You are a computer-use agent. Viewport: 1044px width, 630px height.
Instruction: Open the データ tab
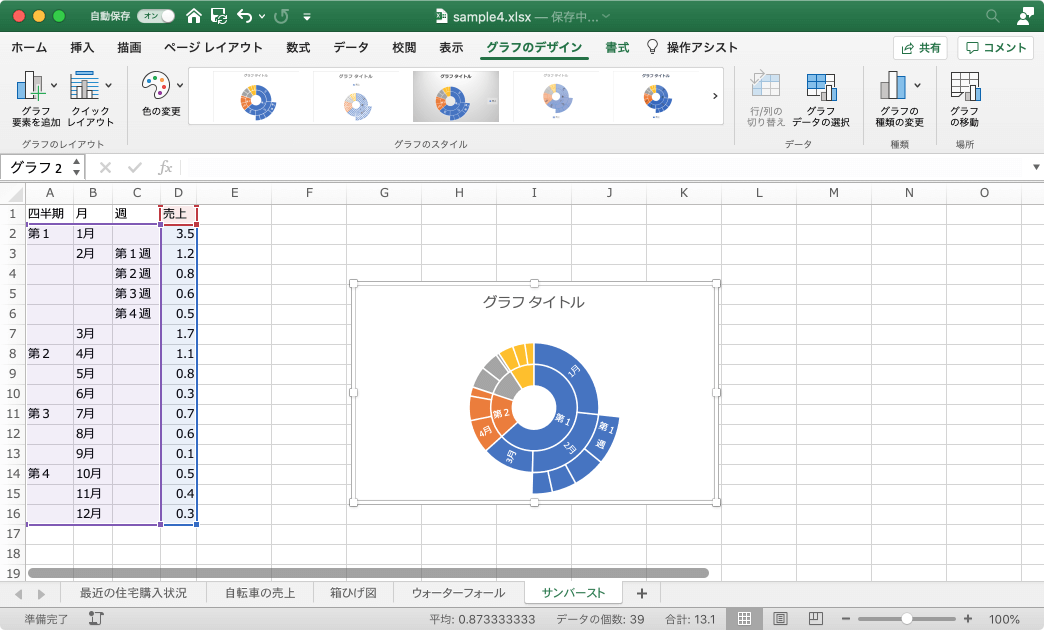(x=351, y=47)
